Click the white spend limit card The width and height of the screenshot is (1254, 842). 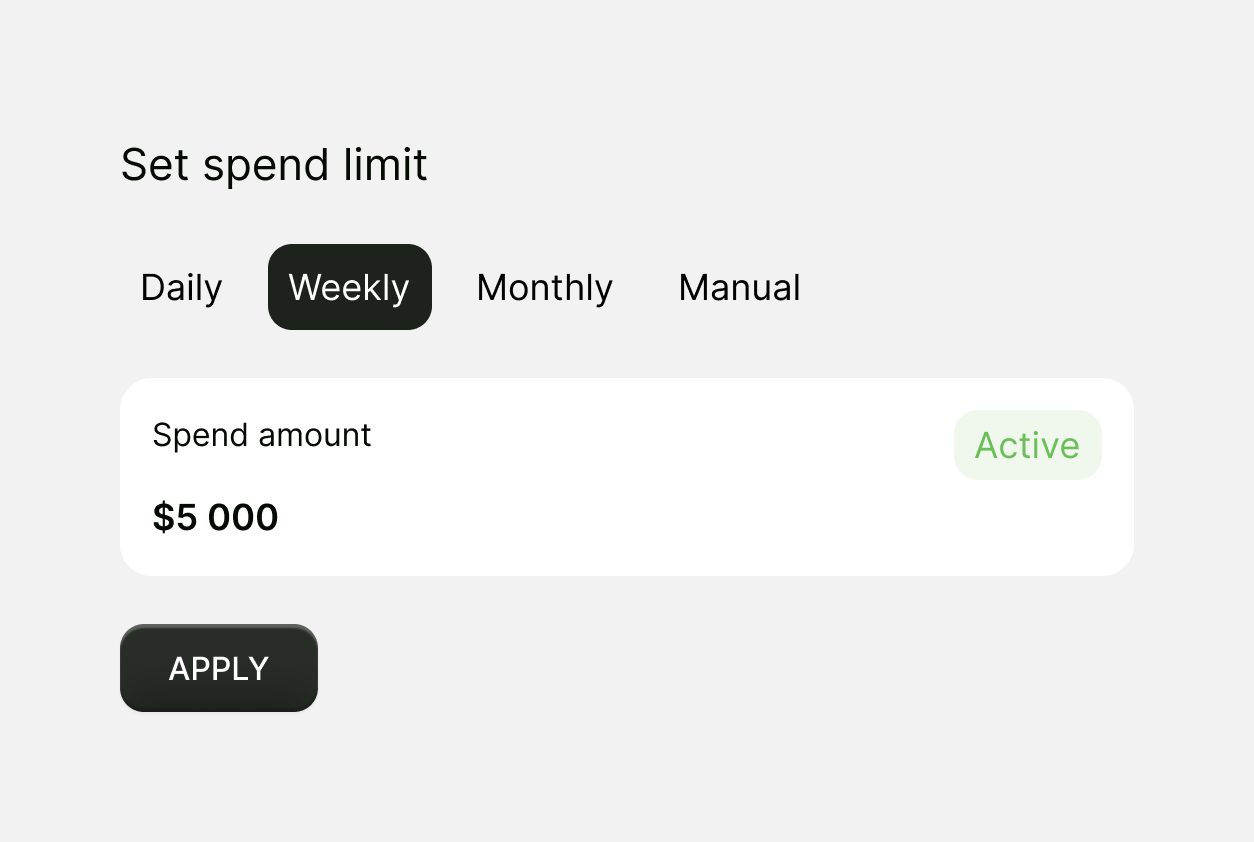point(627,476)
